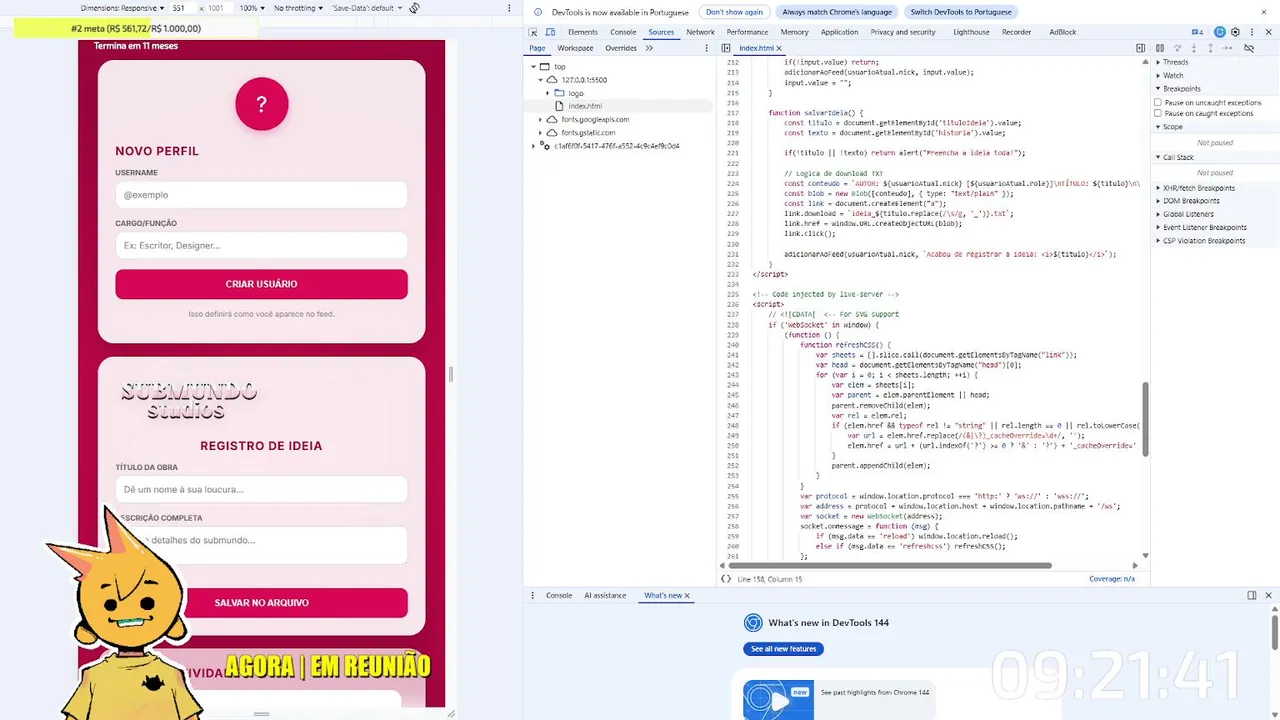Viewport: 1280px width, 720px height.
Task: Collapse the Call Stack section
Action: (x=1178, y=157)
